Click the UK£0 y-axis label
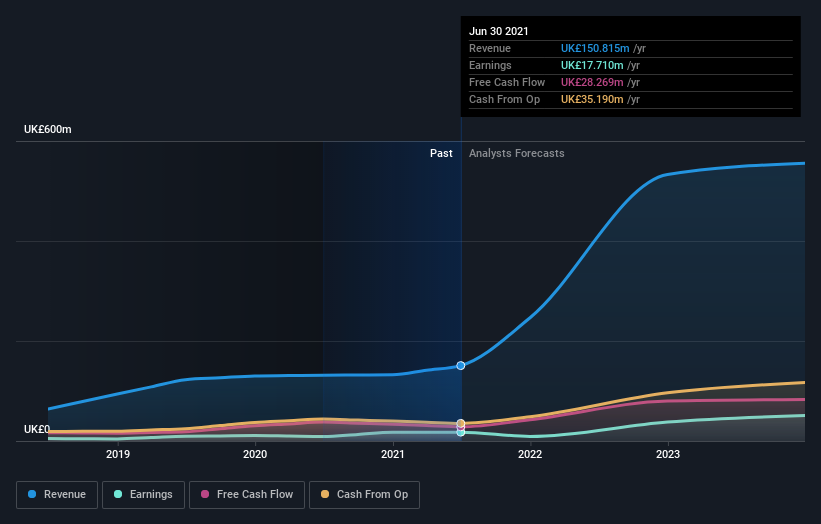The image size is (821, 524). (37, 429)
